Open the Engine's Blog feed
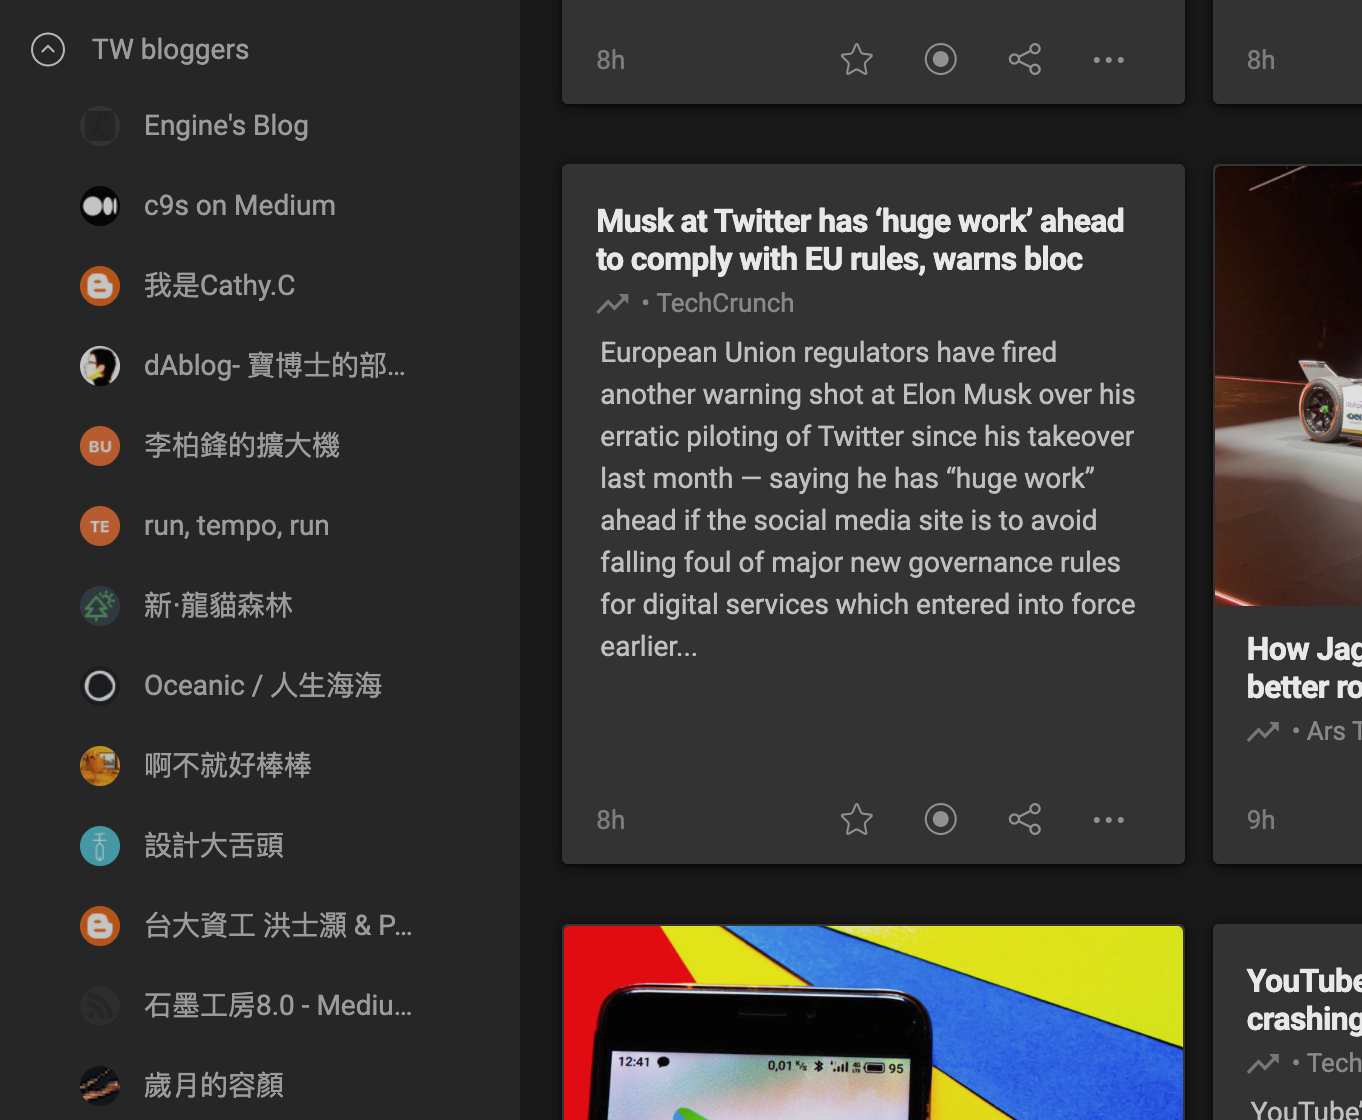Viewport: 1362px width, 1120px height. [x=226, y=125]
